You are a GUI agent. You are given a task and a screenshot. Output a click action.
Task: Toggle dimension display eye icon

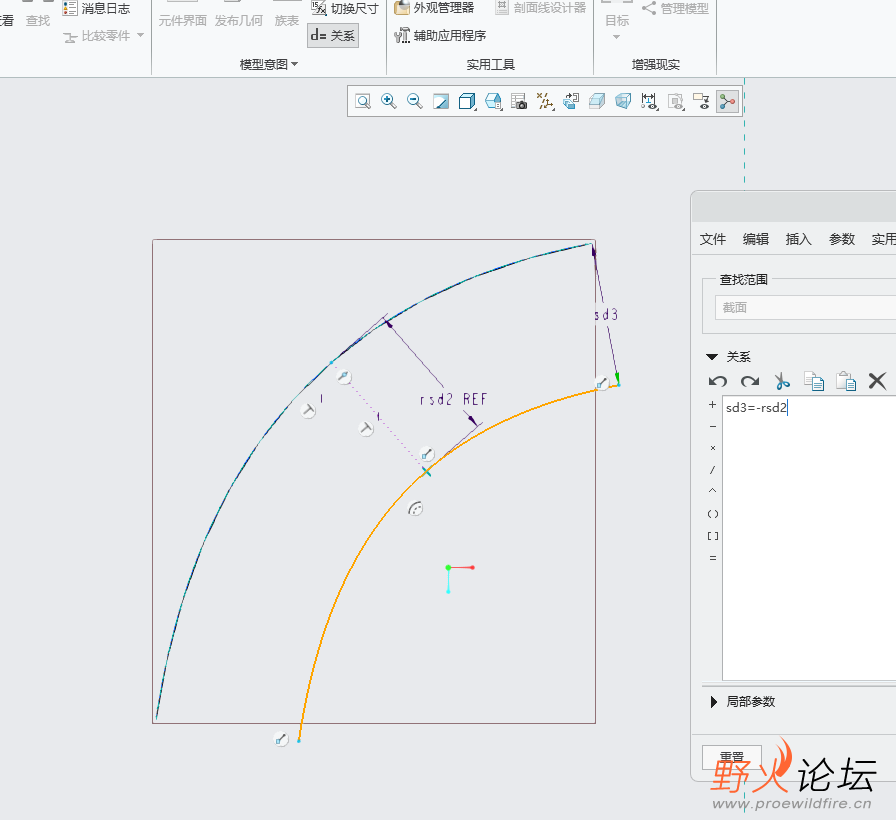[x=649, y=102]
